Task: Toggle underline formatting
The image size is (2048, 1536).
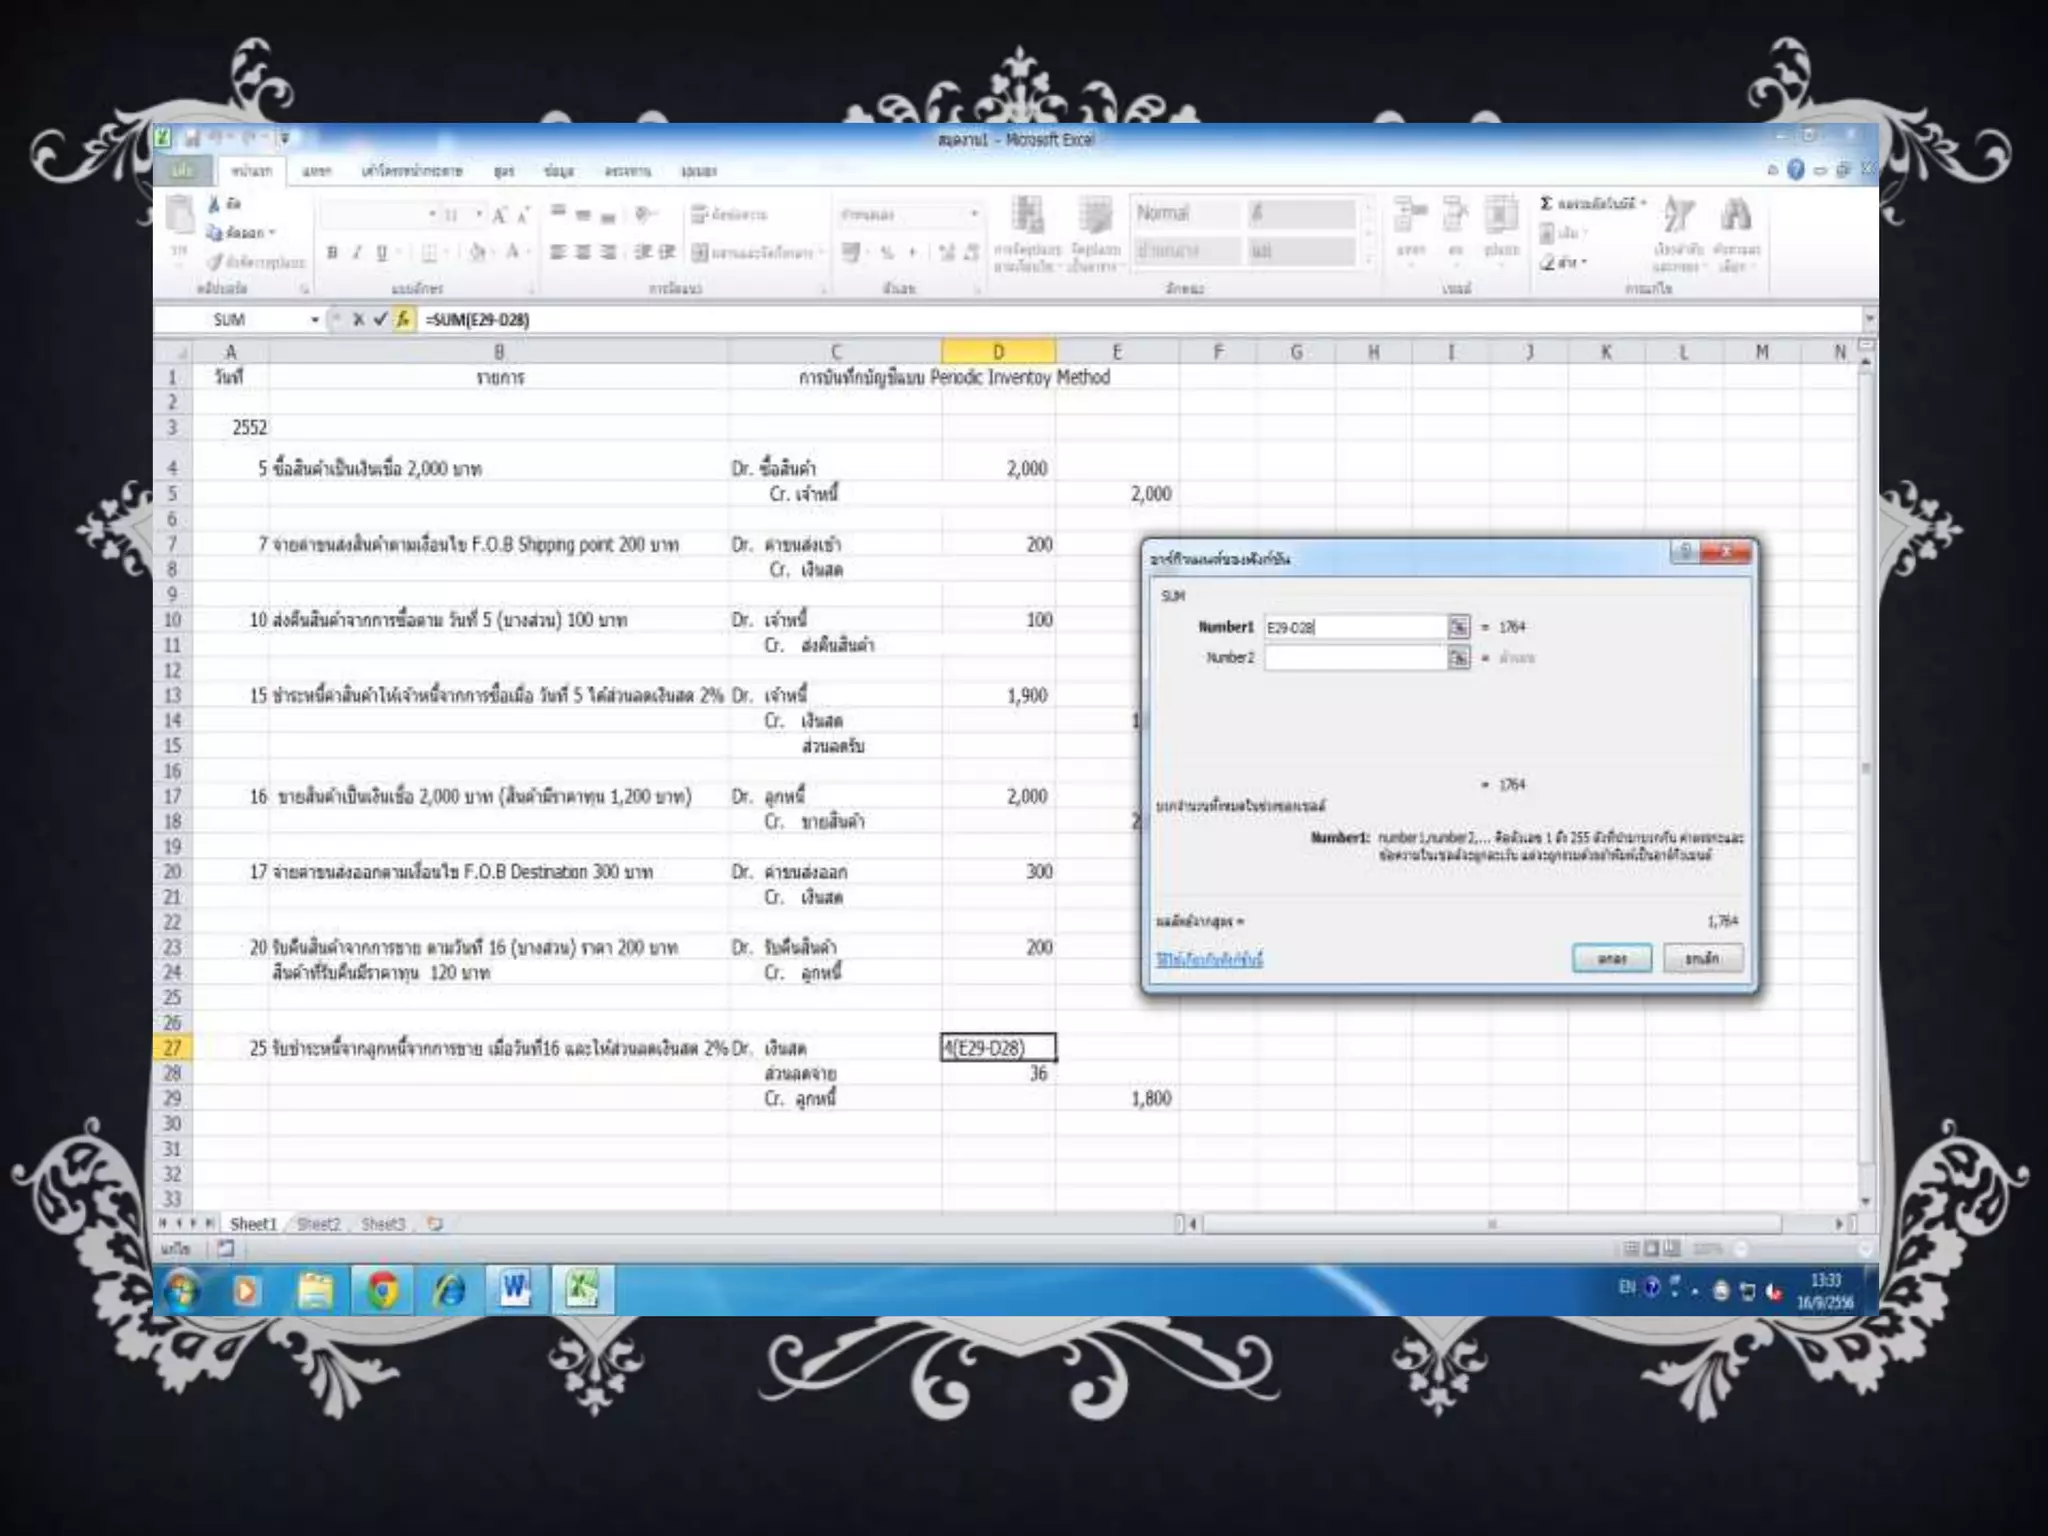Action: (381, 252)
